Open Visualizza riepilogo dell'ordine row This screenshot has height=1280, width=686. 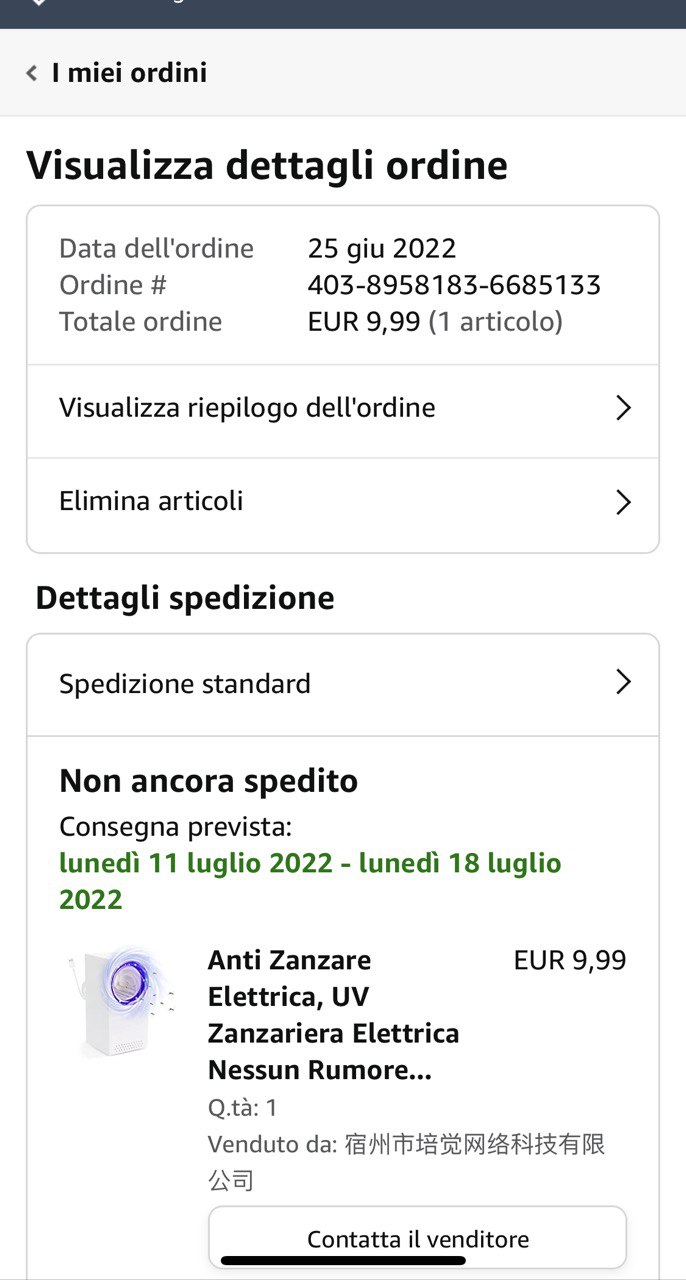click(247, 408)
